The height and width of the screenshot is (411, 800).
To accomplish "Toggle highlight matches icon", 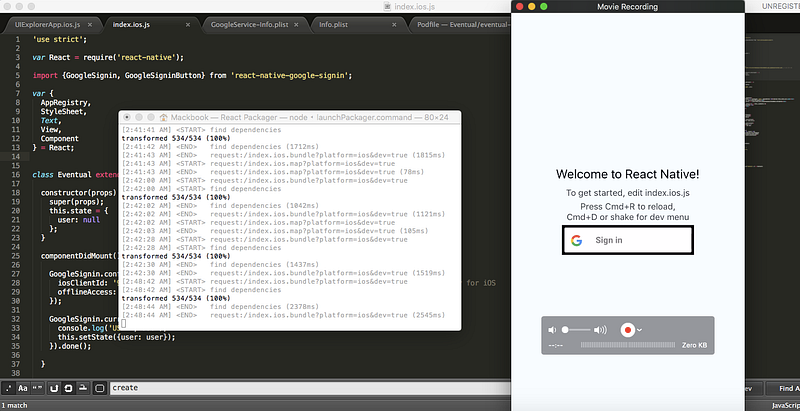I will [83, 388].
